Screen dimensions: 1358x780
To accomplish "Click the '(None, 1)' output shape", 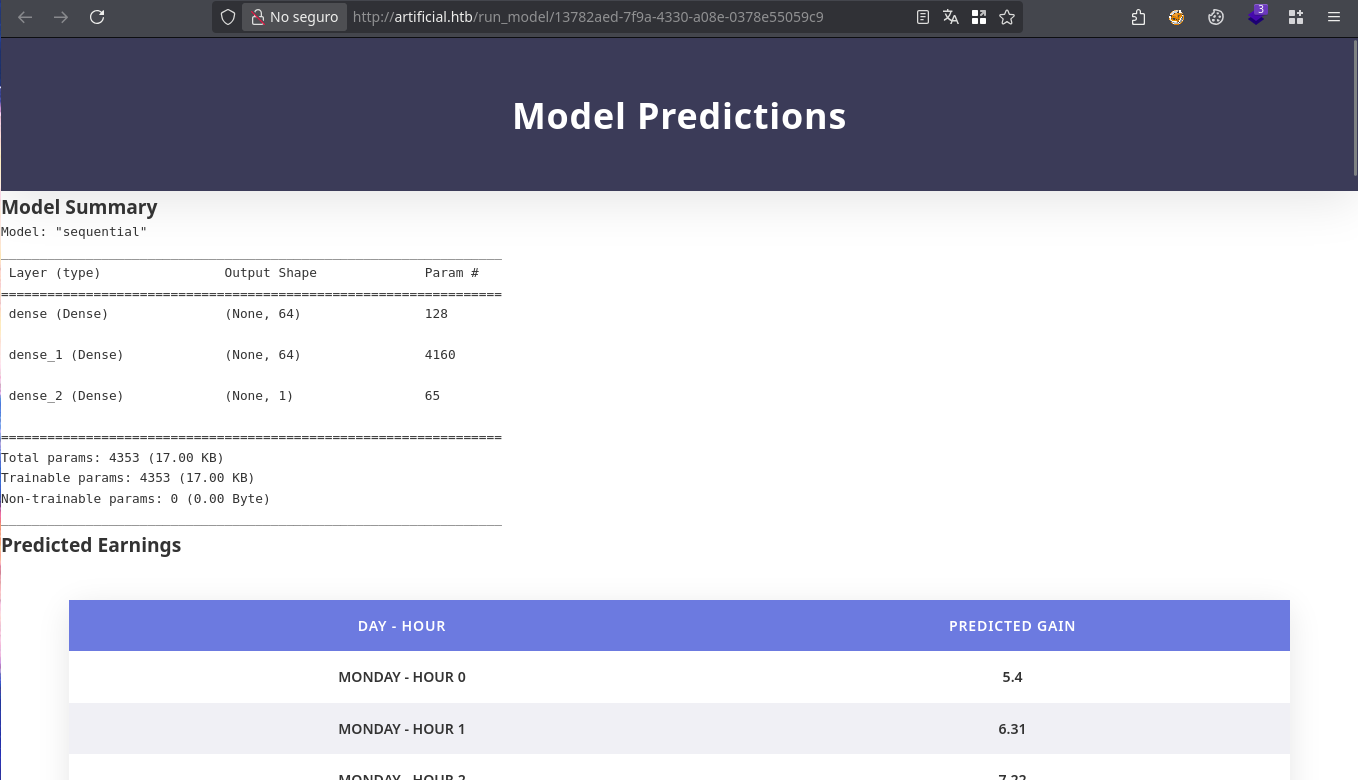I will tap(259, 396).
